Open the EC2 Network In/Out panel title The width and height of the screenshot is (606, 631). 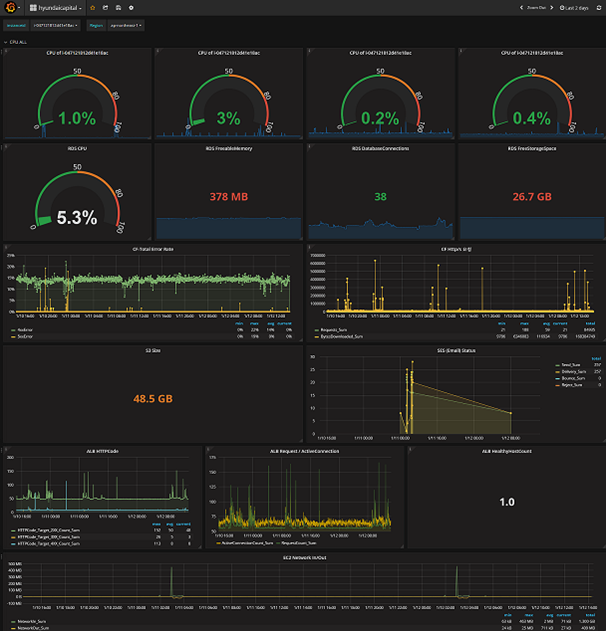pos(304,558)
